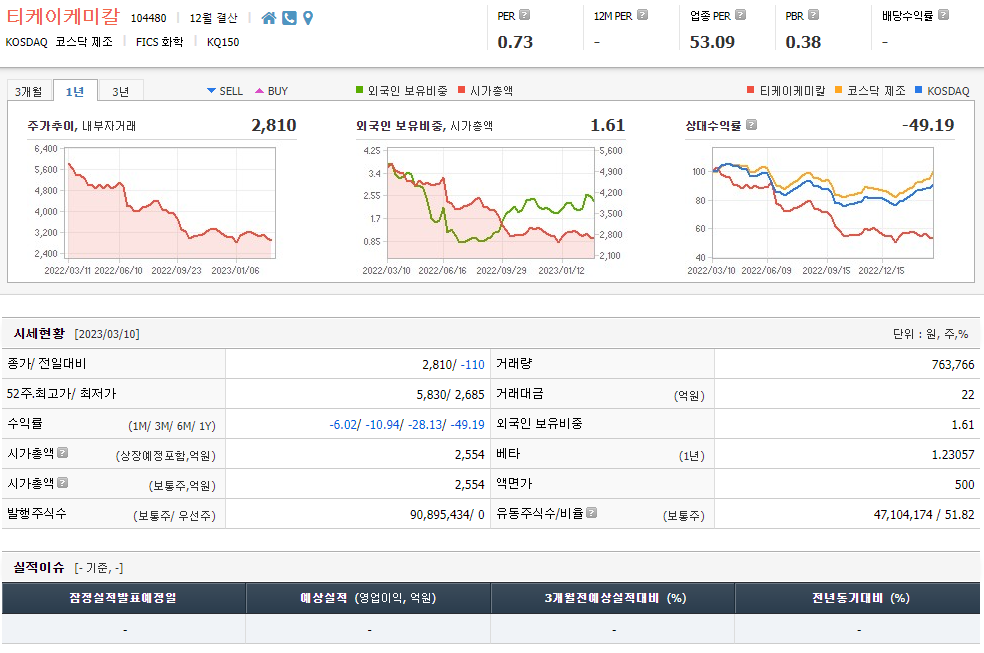Click the 상대수익률 comparison chart
This screenshot has width=984, height=653.
(x=823, y=203)
